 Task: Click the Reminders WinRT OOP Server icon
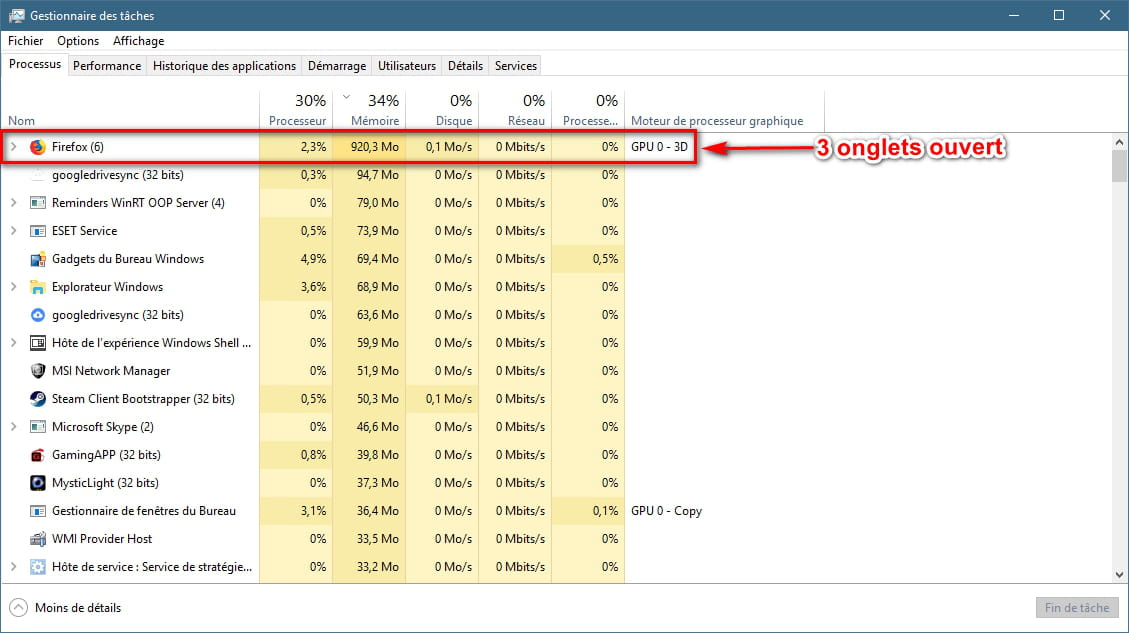[37, 203]
